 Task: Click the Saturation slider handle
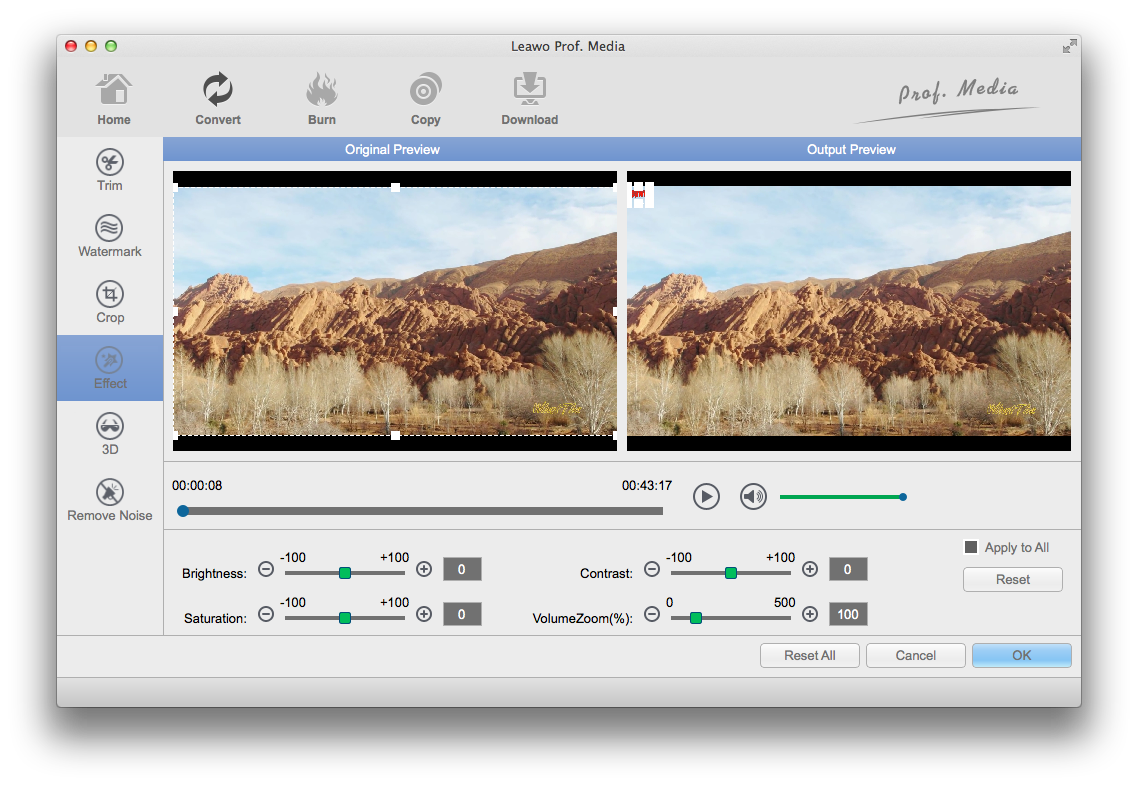pyautogui.click(x=345, y=618)
